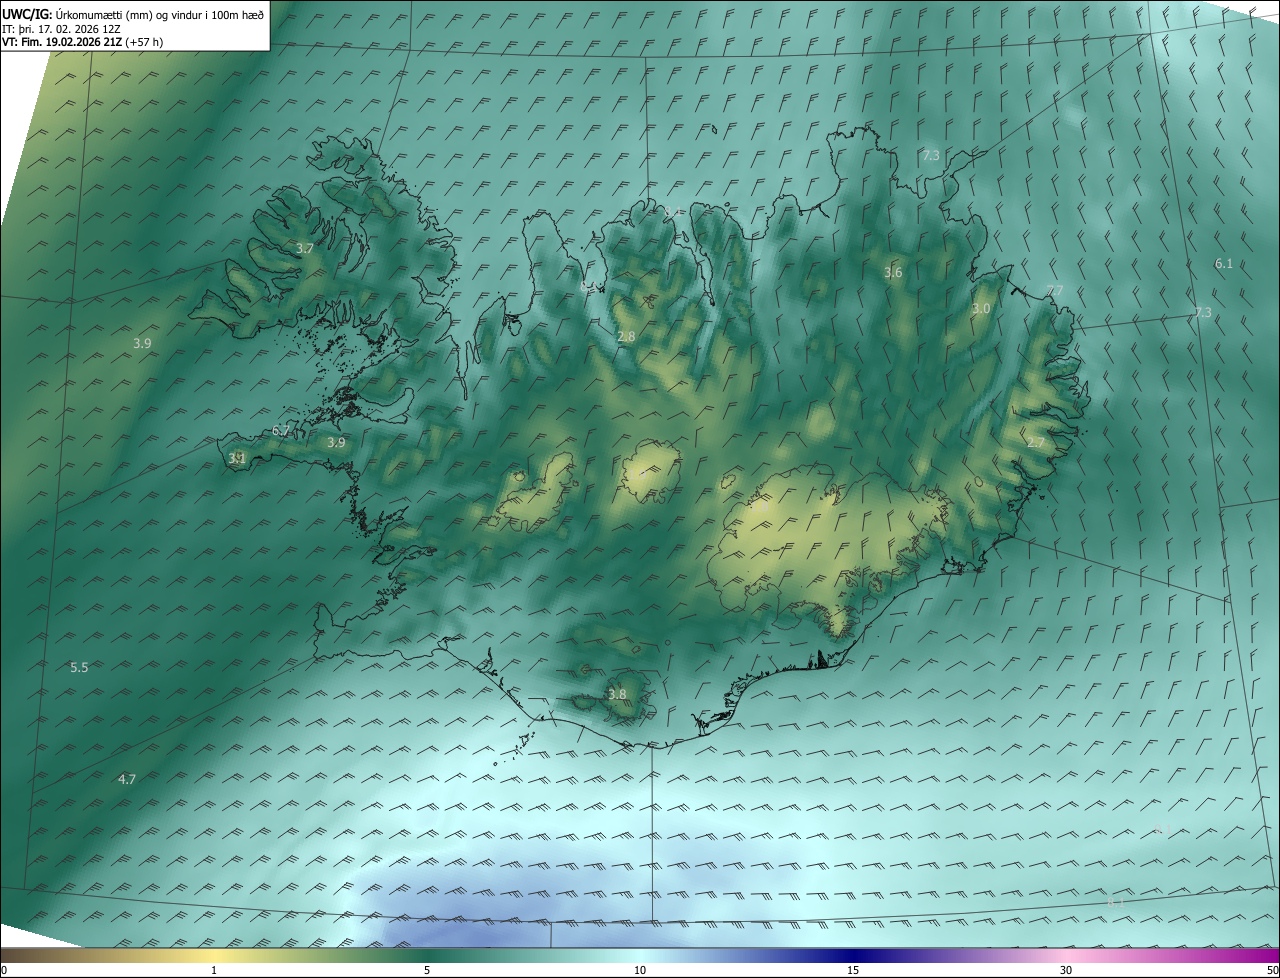Select the 5.5 value over the ocean
This screenshot has width=1280, height=978.
click(79, 667)
